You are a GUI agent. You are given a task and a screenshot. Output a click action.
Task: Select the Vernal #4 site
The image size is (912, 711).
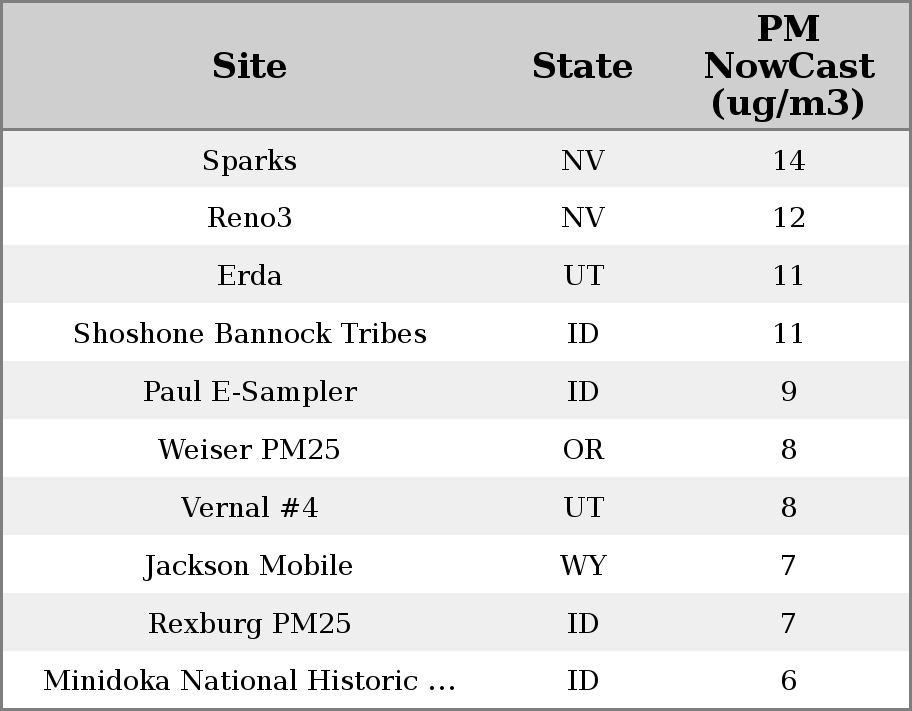tap(249, 508)
